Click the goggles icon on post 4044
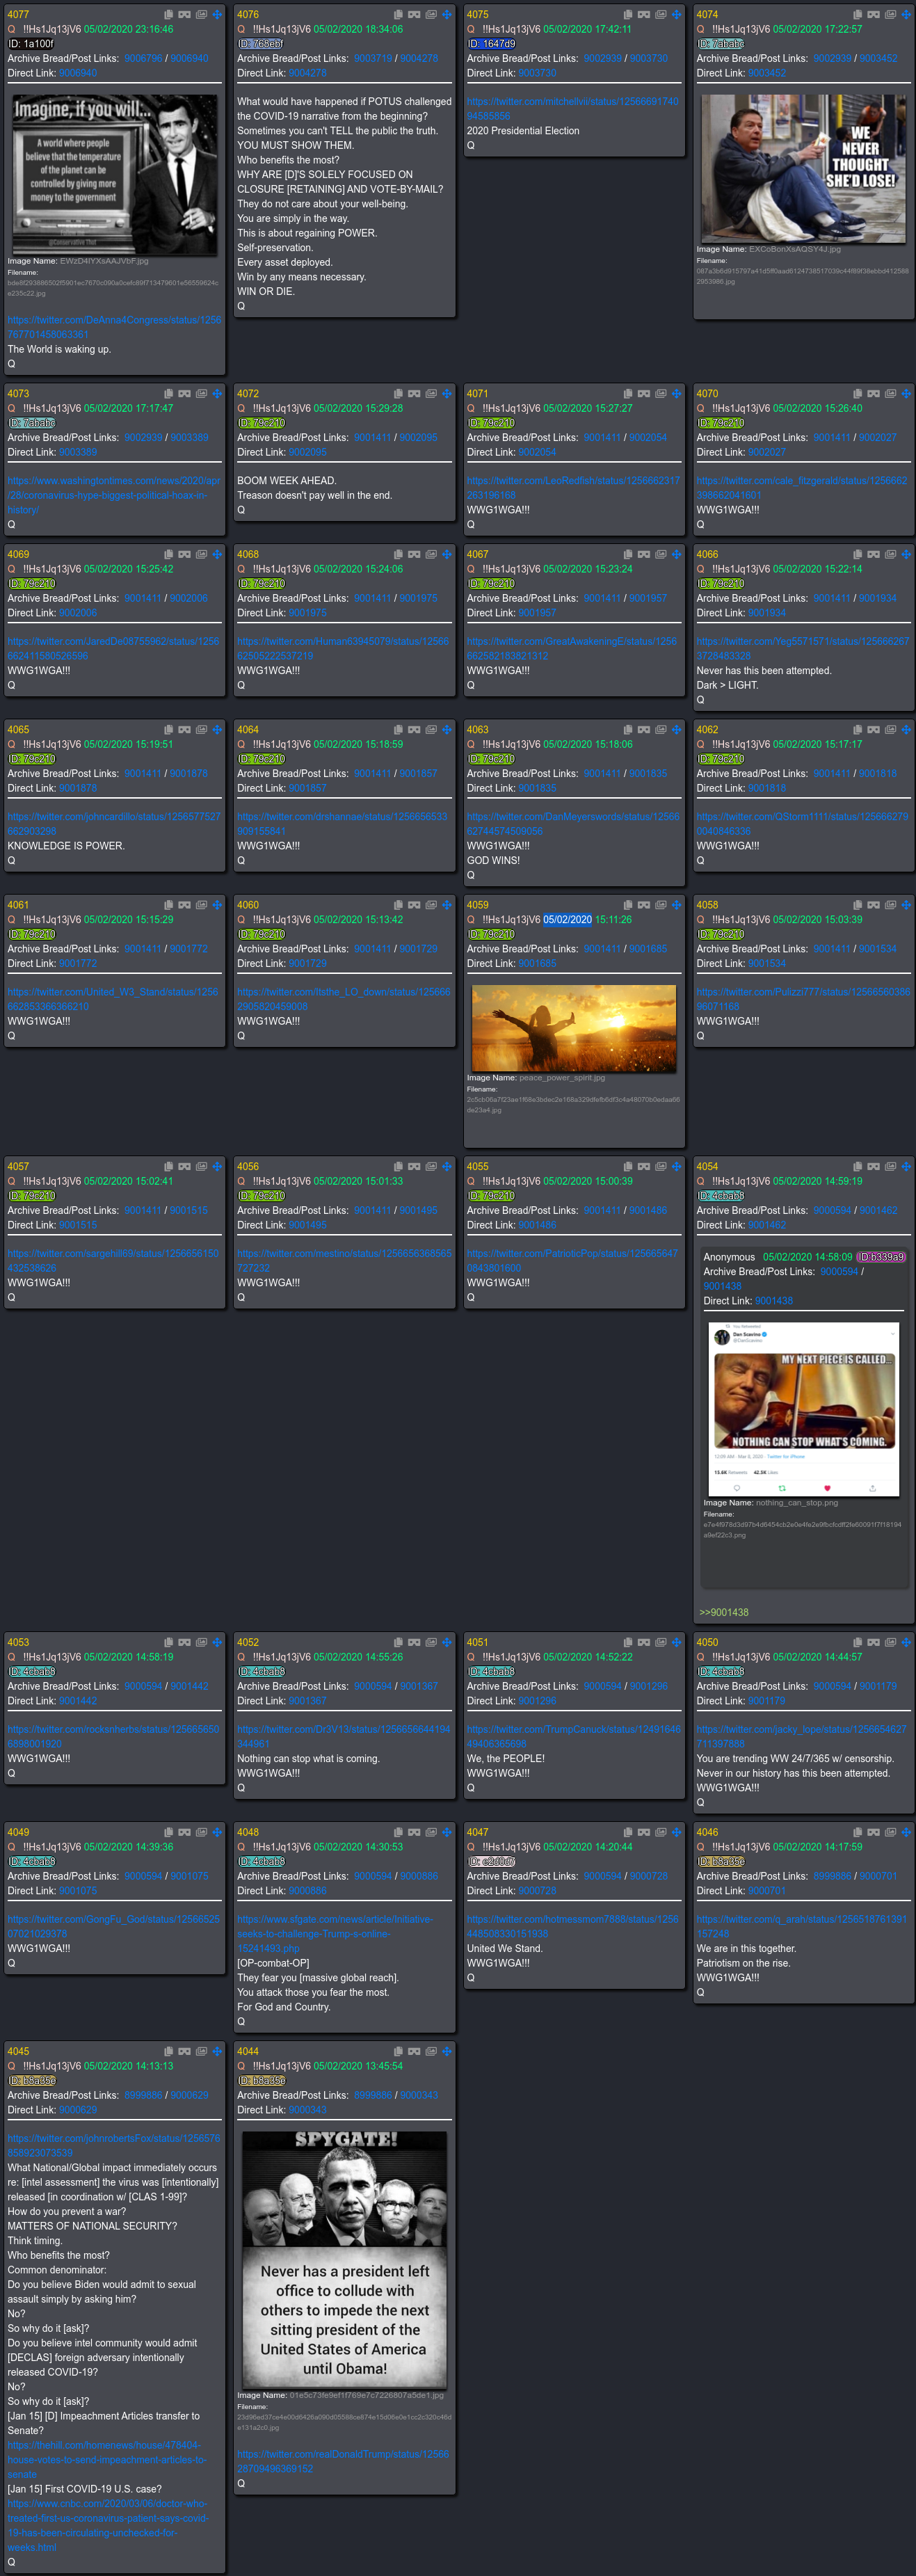 (x=414, y=2052)
